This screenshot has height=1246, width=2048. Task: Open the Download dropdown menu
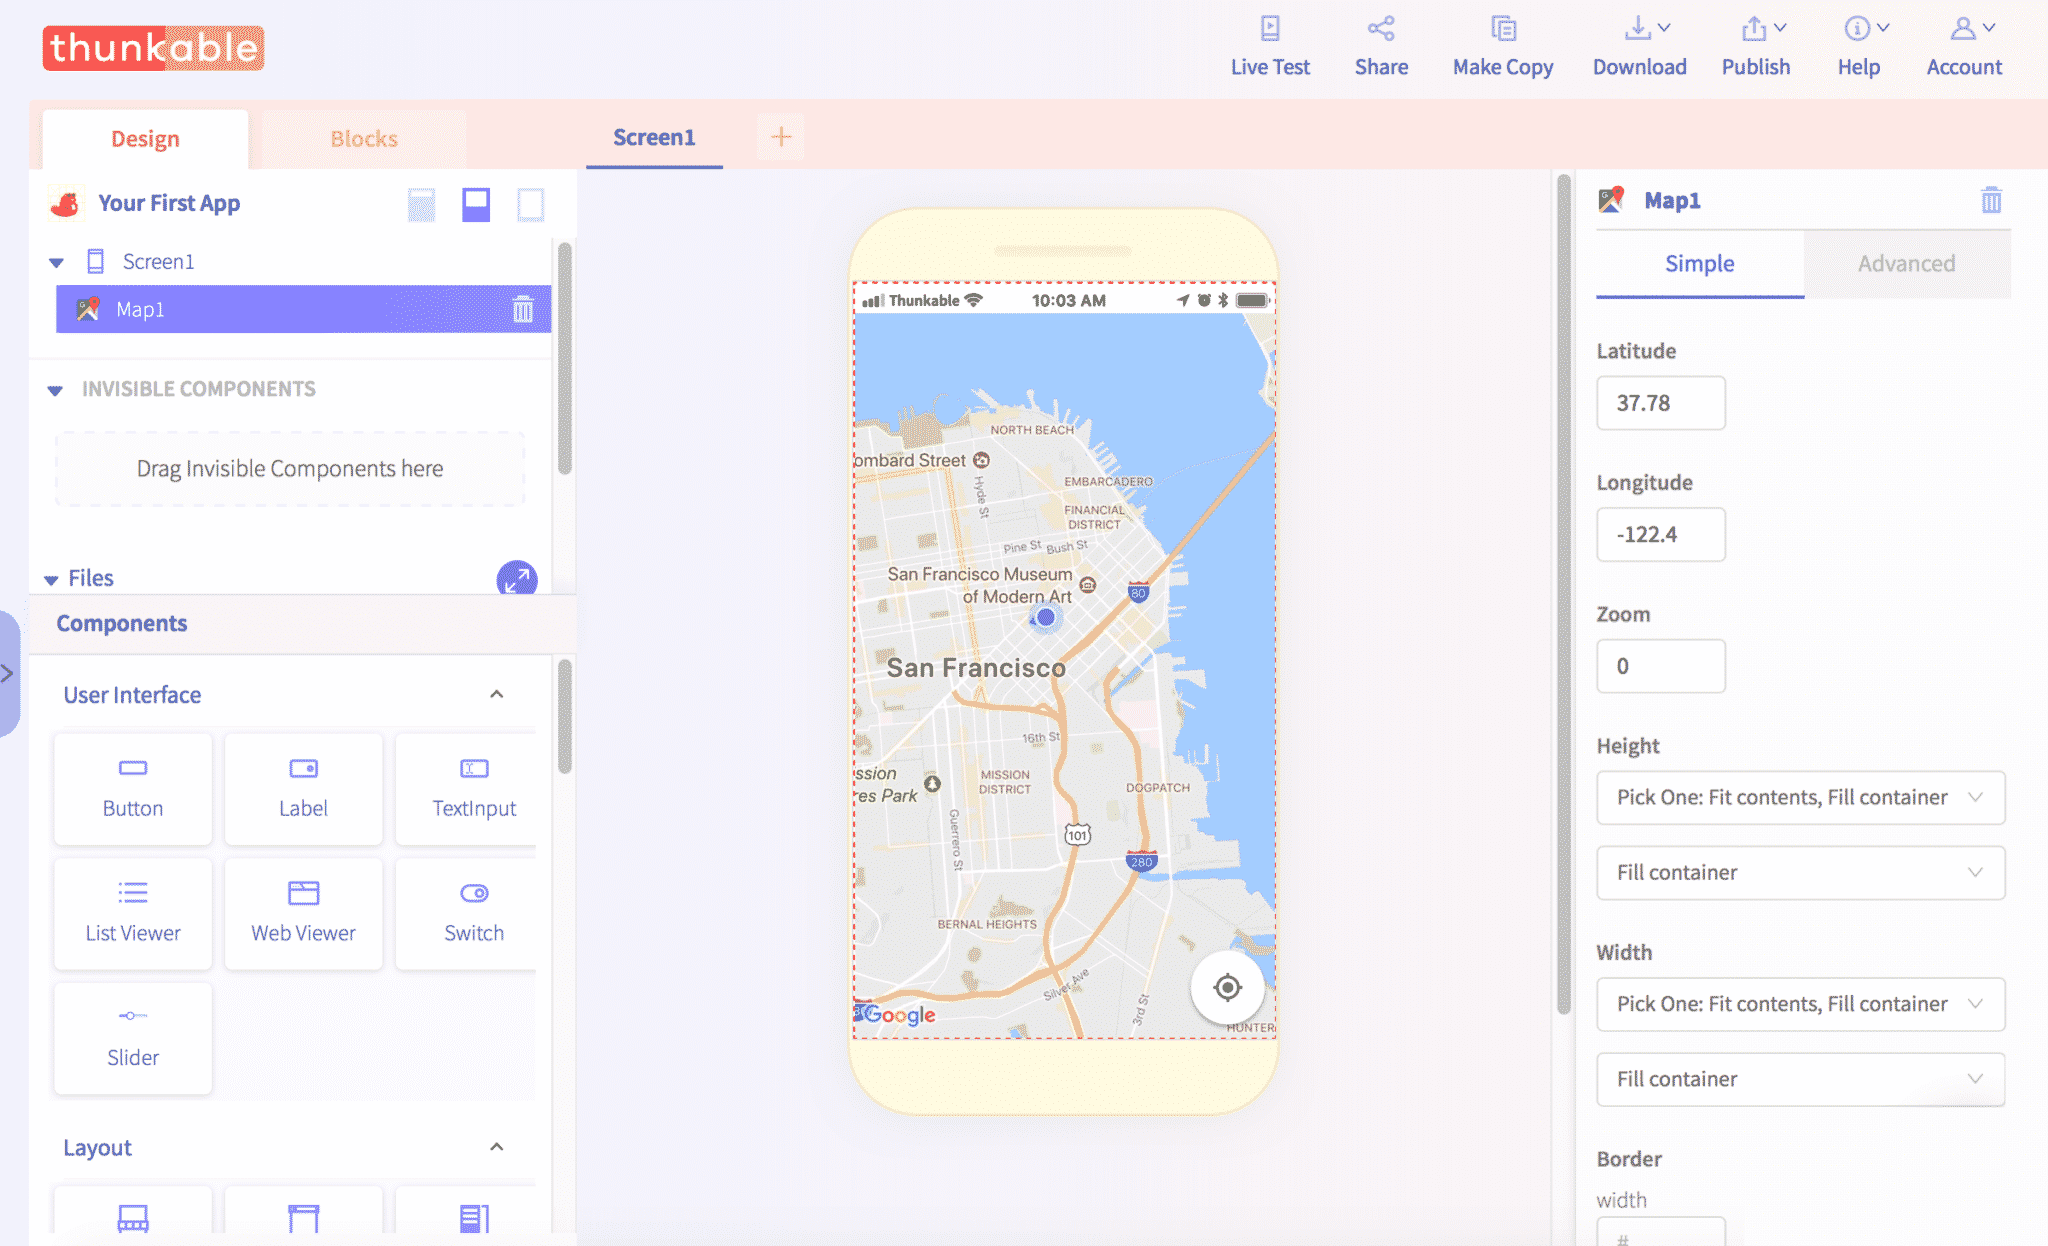pyautogui.click(x=1639, y=45)
